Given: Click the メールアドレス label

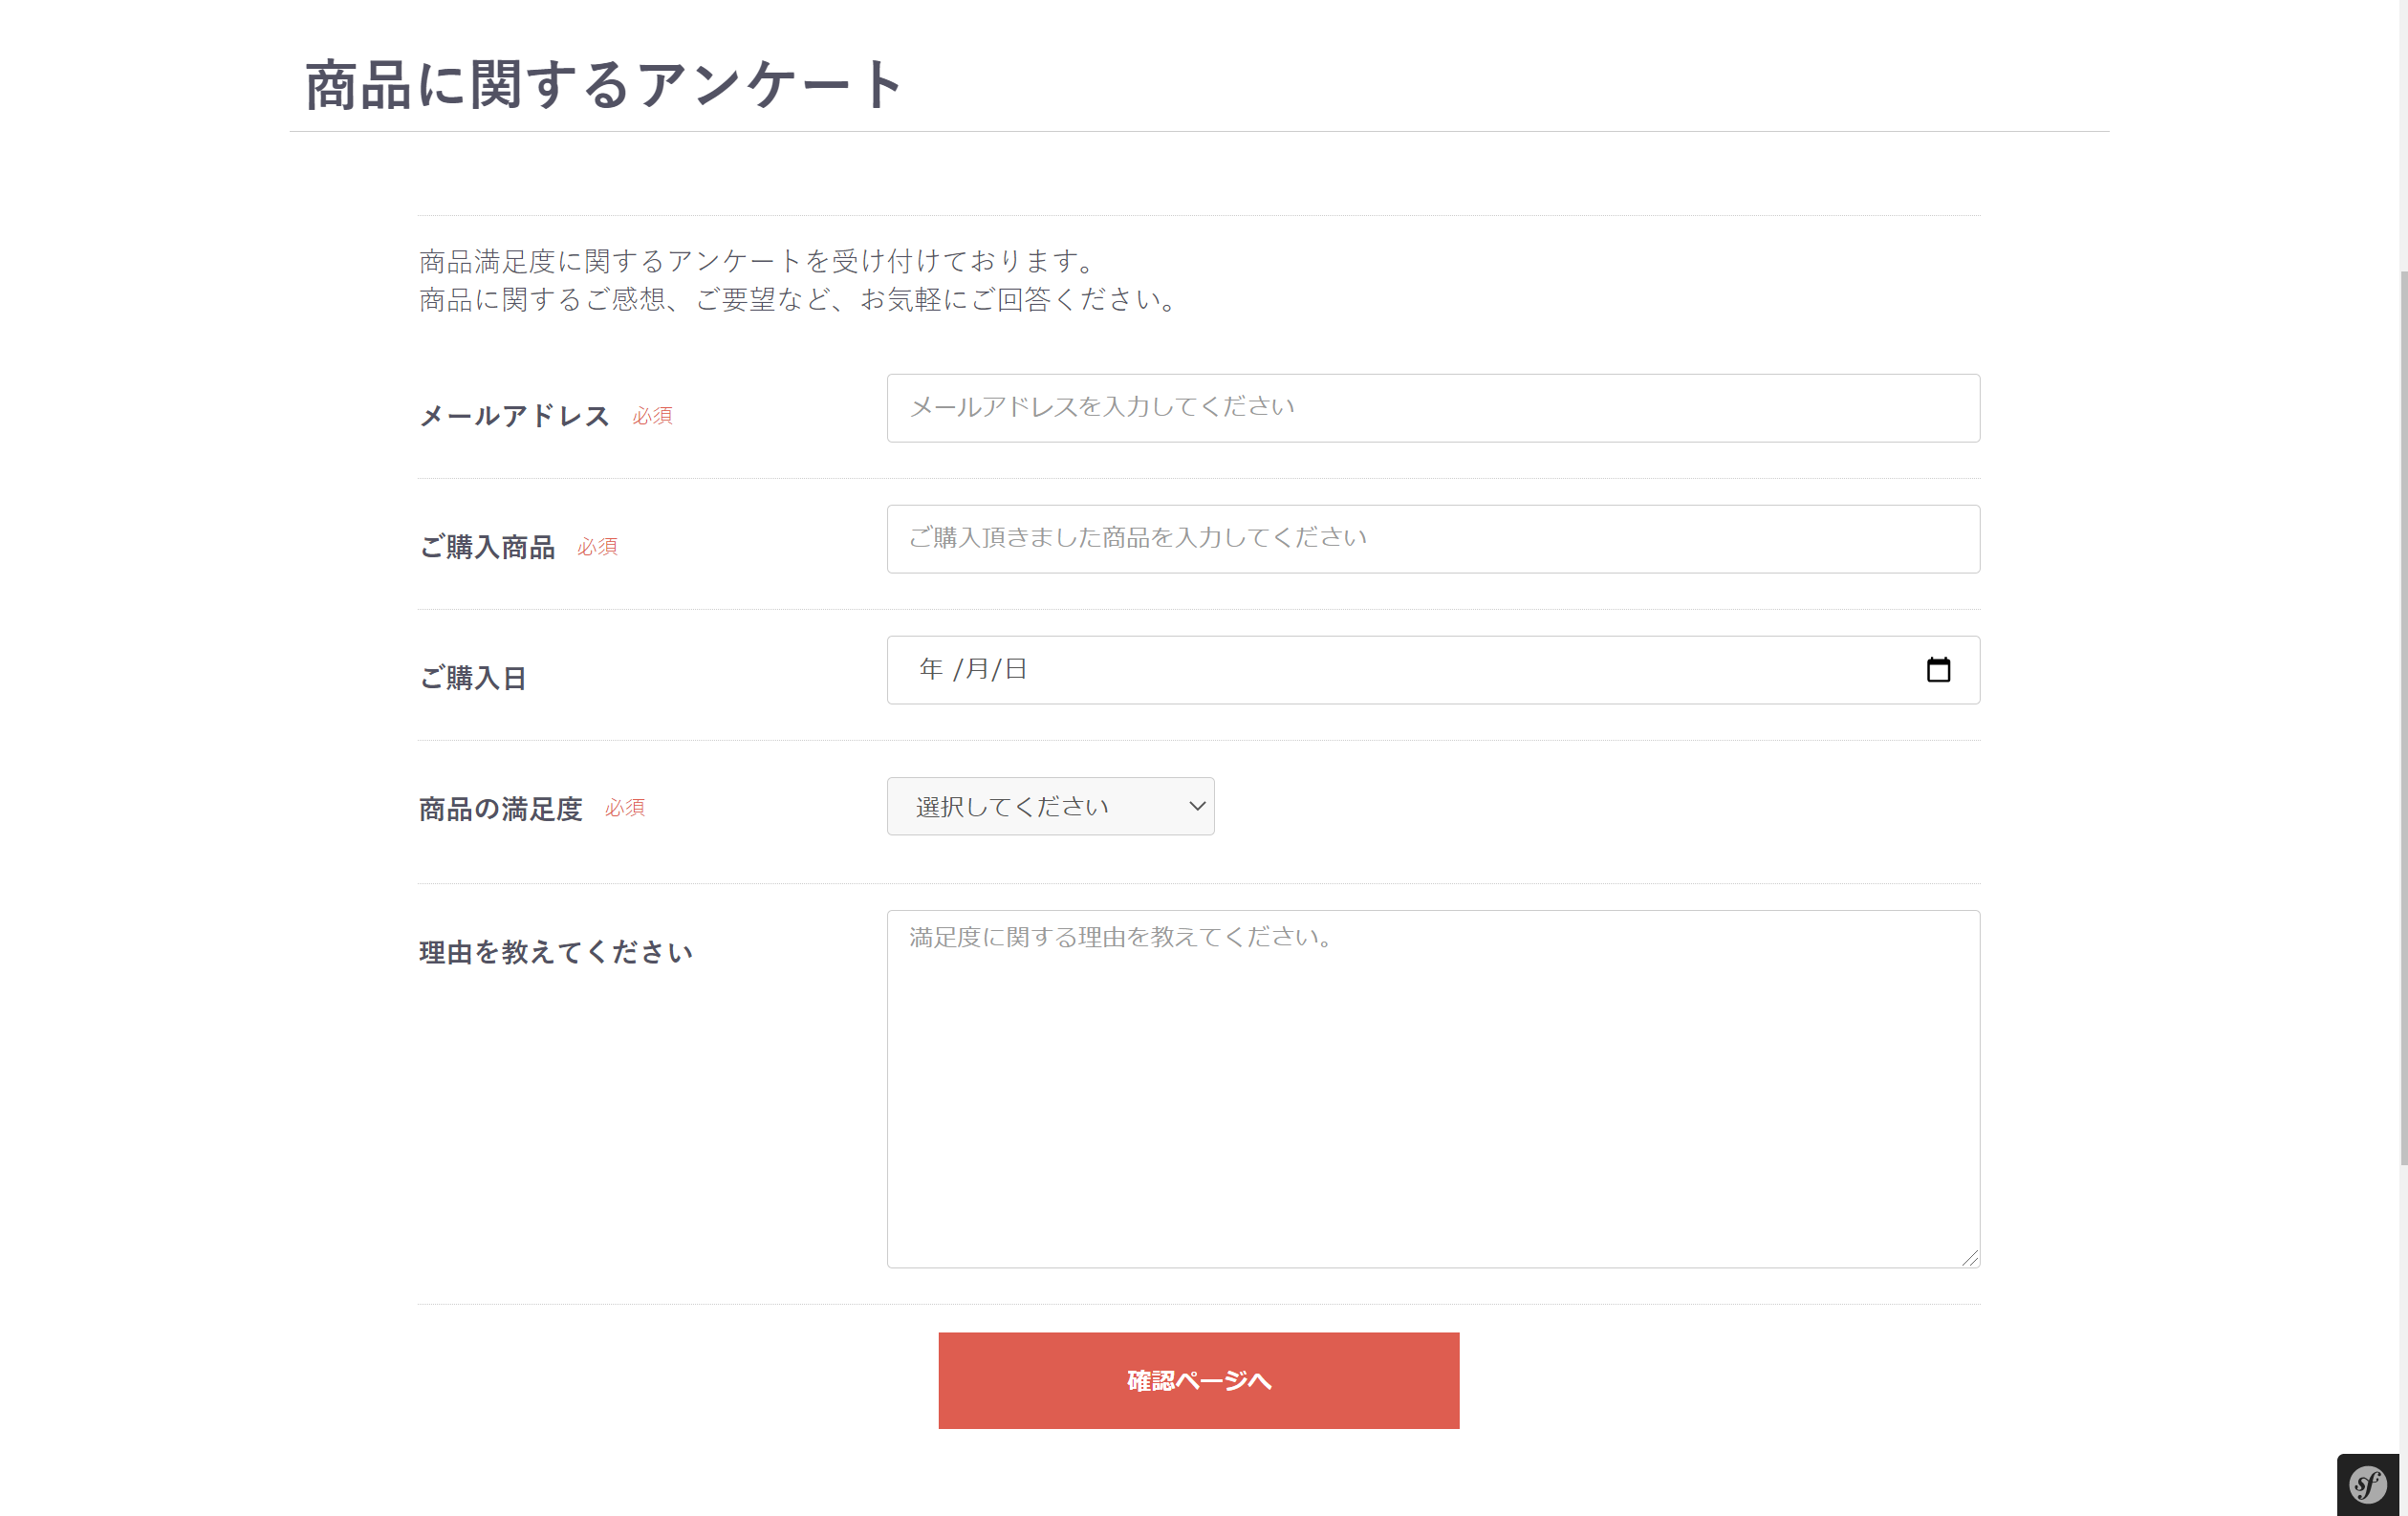Looking at the screenshot, I should point(514,416).
